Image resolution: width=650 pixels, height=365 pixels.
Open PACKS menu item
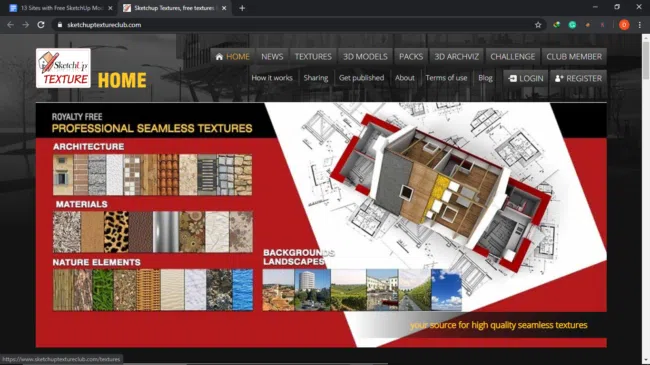click(411, 56)
